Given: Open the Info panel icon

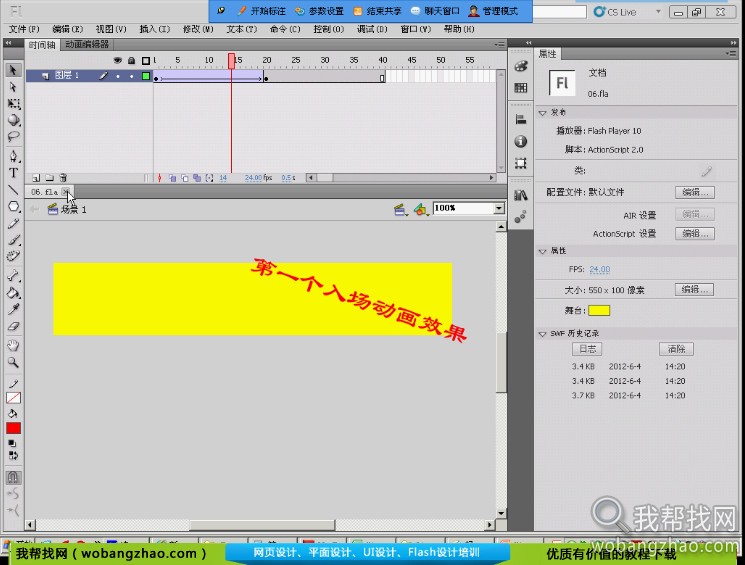Looking at the screenshot, I should click(521, 141).
